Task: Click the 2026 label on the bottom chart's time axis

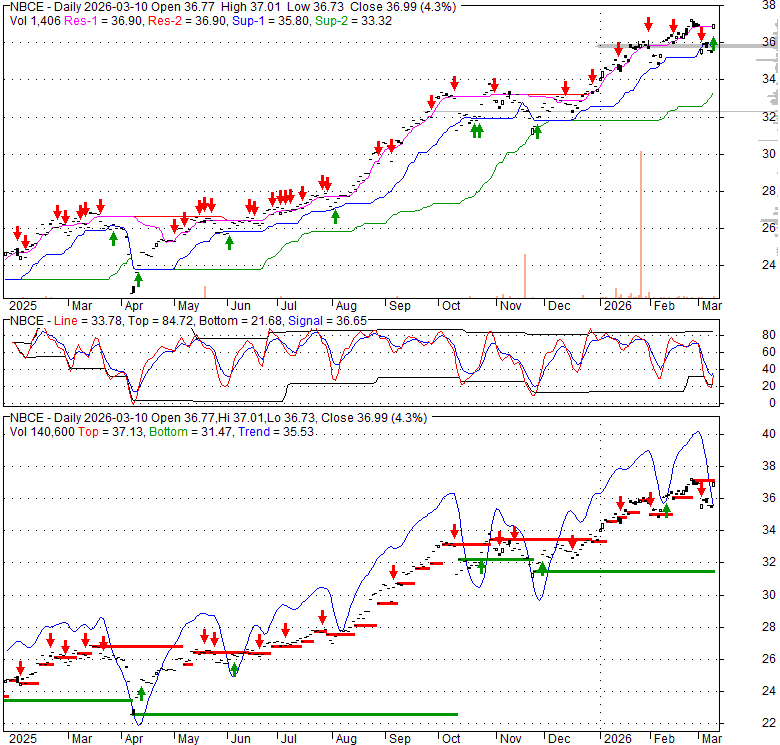Action: pos(616,738)
